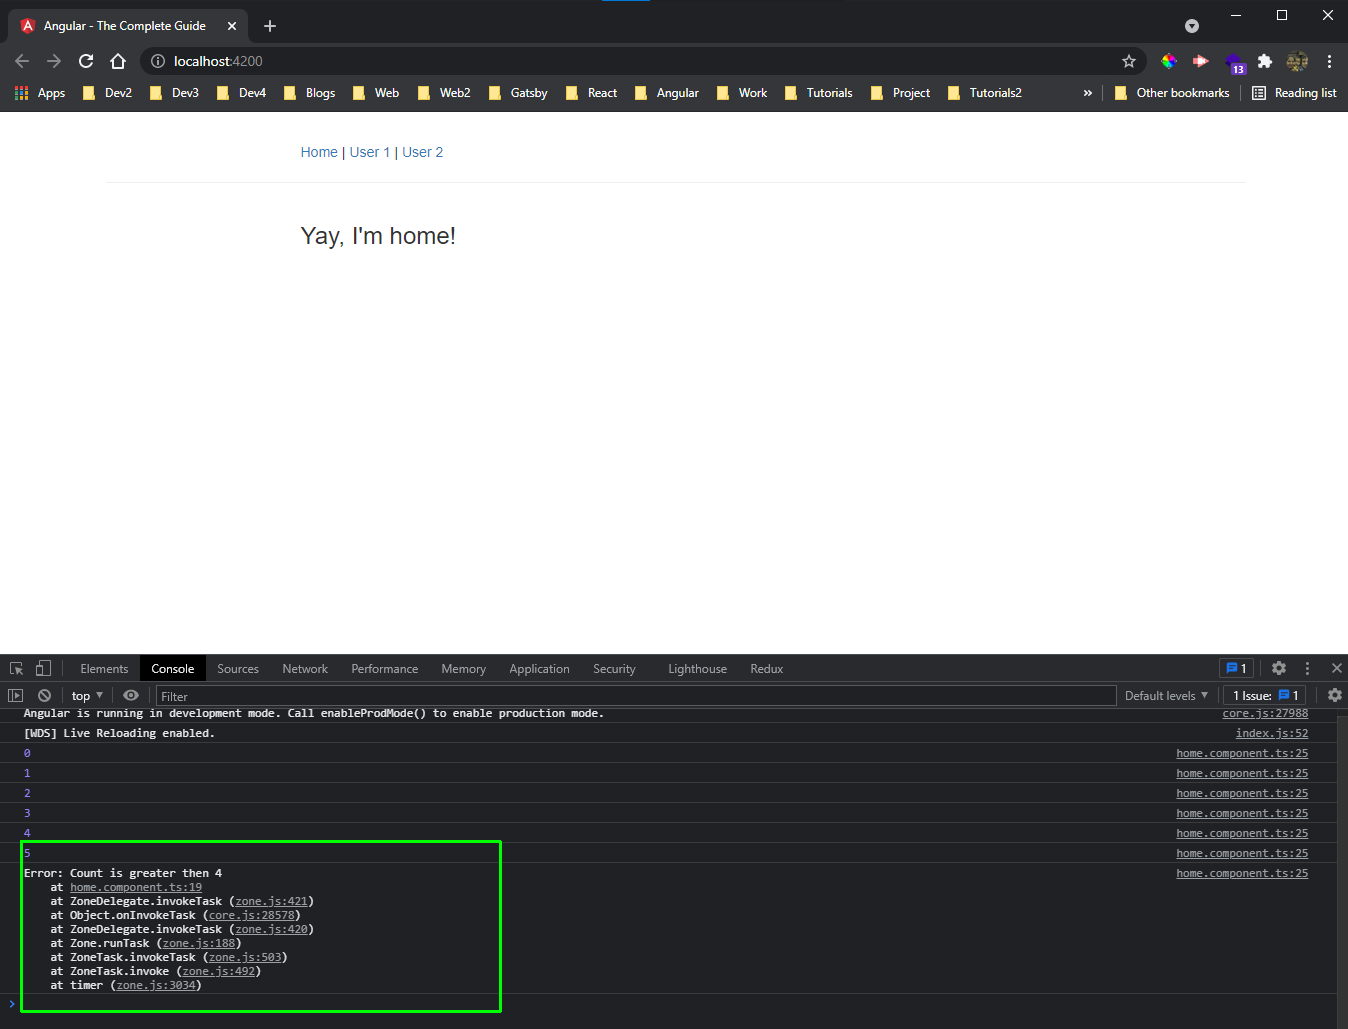This screenshot has width=1348, height=1029.
Task: Clear the console output
Action: coord(44,695)
